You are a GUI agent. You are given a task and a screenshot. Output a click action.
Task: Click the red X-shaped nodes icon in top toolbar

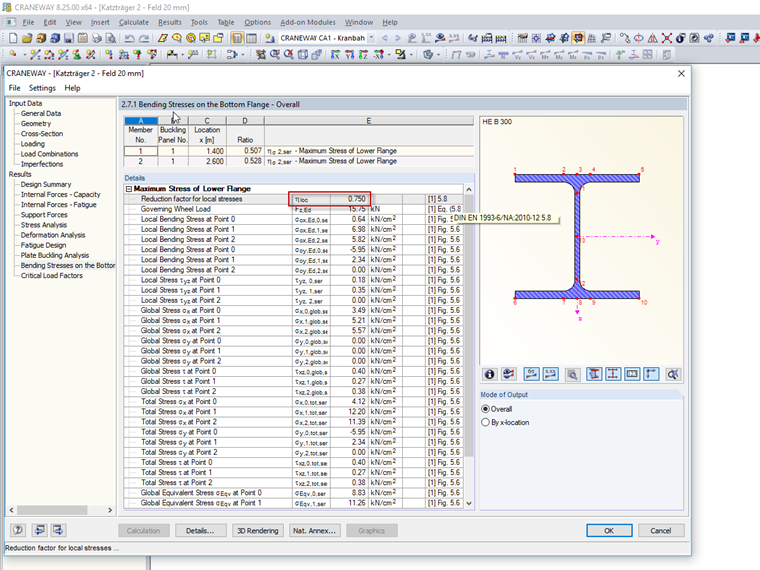pyautogui.click(x=667, y=38)
